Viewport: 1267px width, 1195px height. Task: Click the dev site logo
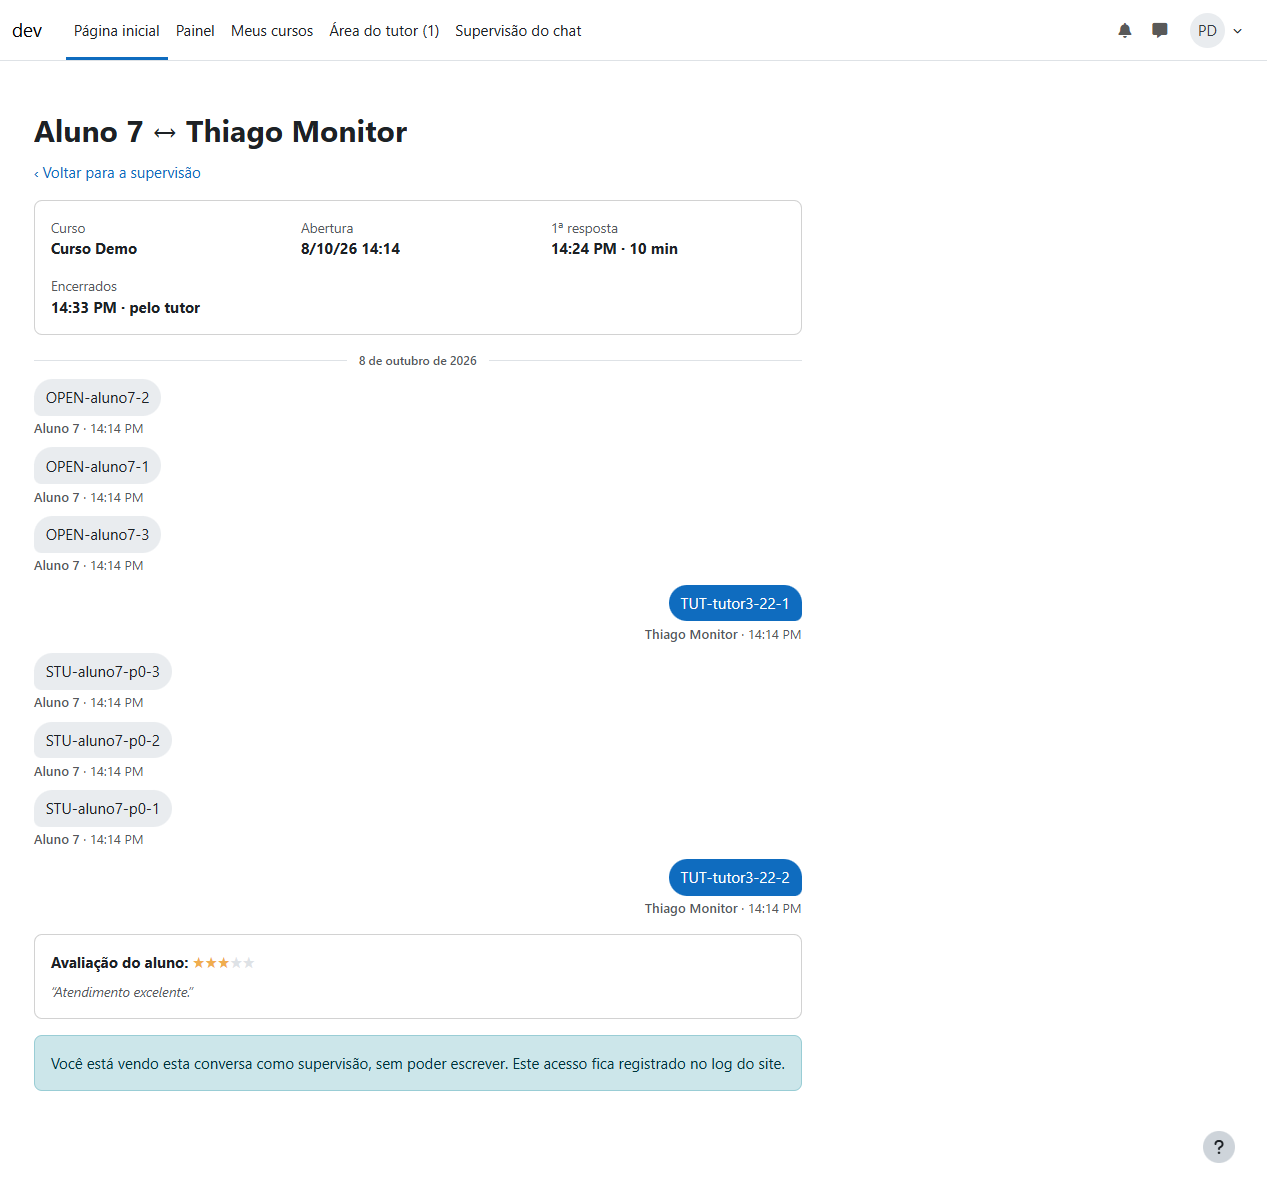coord(27,31)
